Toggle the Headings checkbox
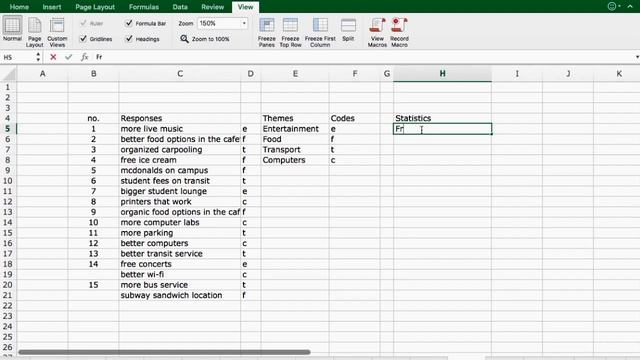 tap(129, 39)
